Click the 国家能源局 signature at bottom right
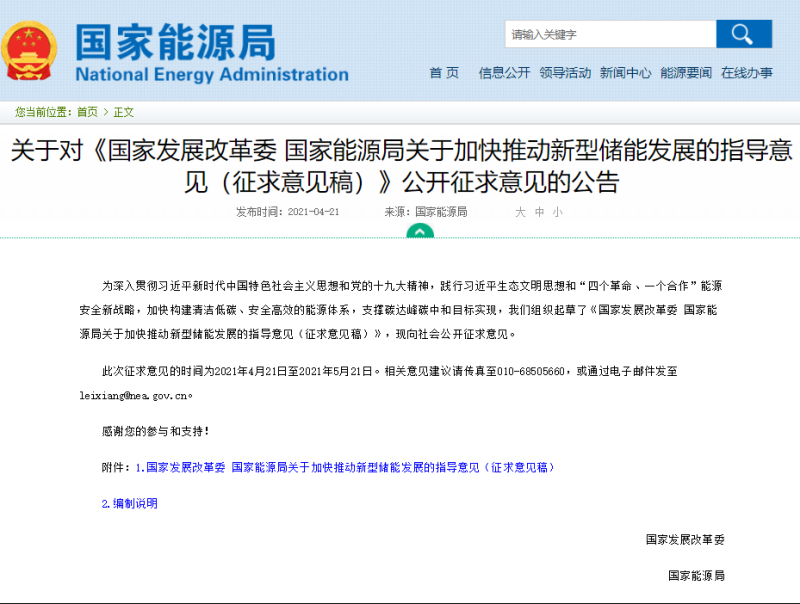The width and height of the screenshot is (800, 604). click(x=696, y=576)
